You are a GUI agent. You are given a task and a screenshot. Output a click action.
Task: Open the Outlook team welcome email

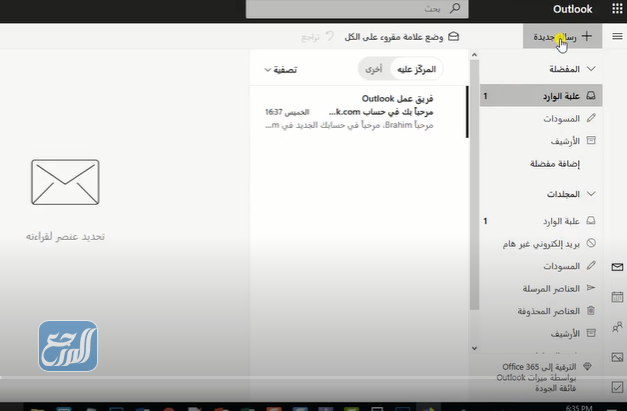coord(360,113)
